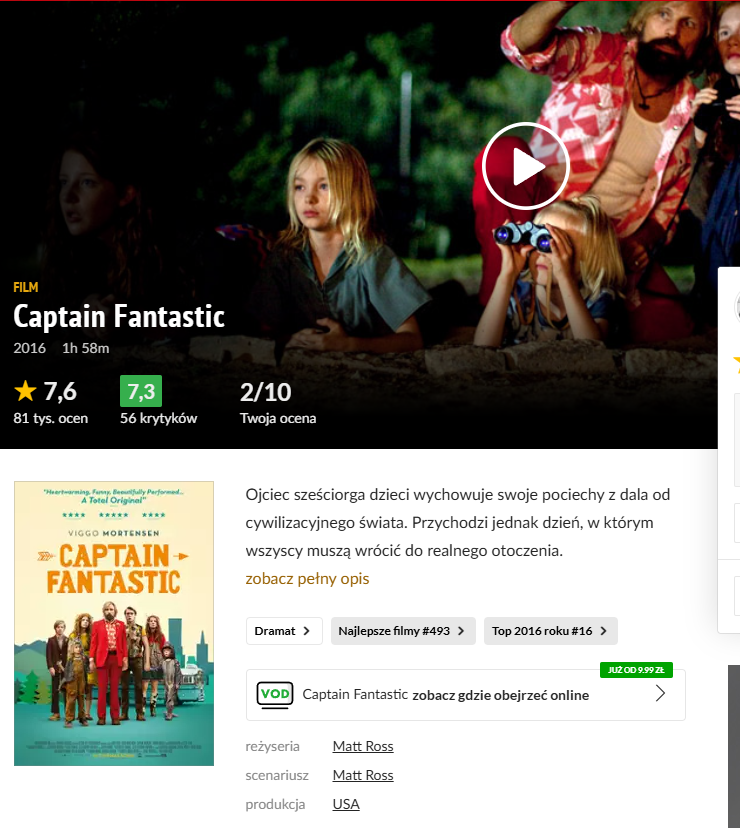Click the green 7,3 critics score badge
This screenshot has width=740, height=828.
tap(141, 391)
